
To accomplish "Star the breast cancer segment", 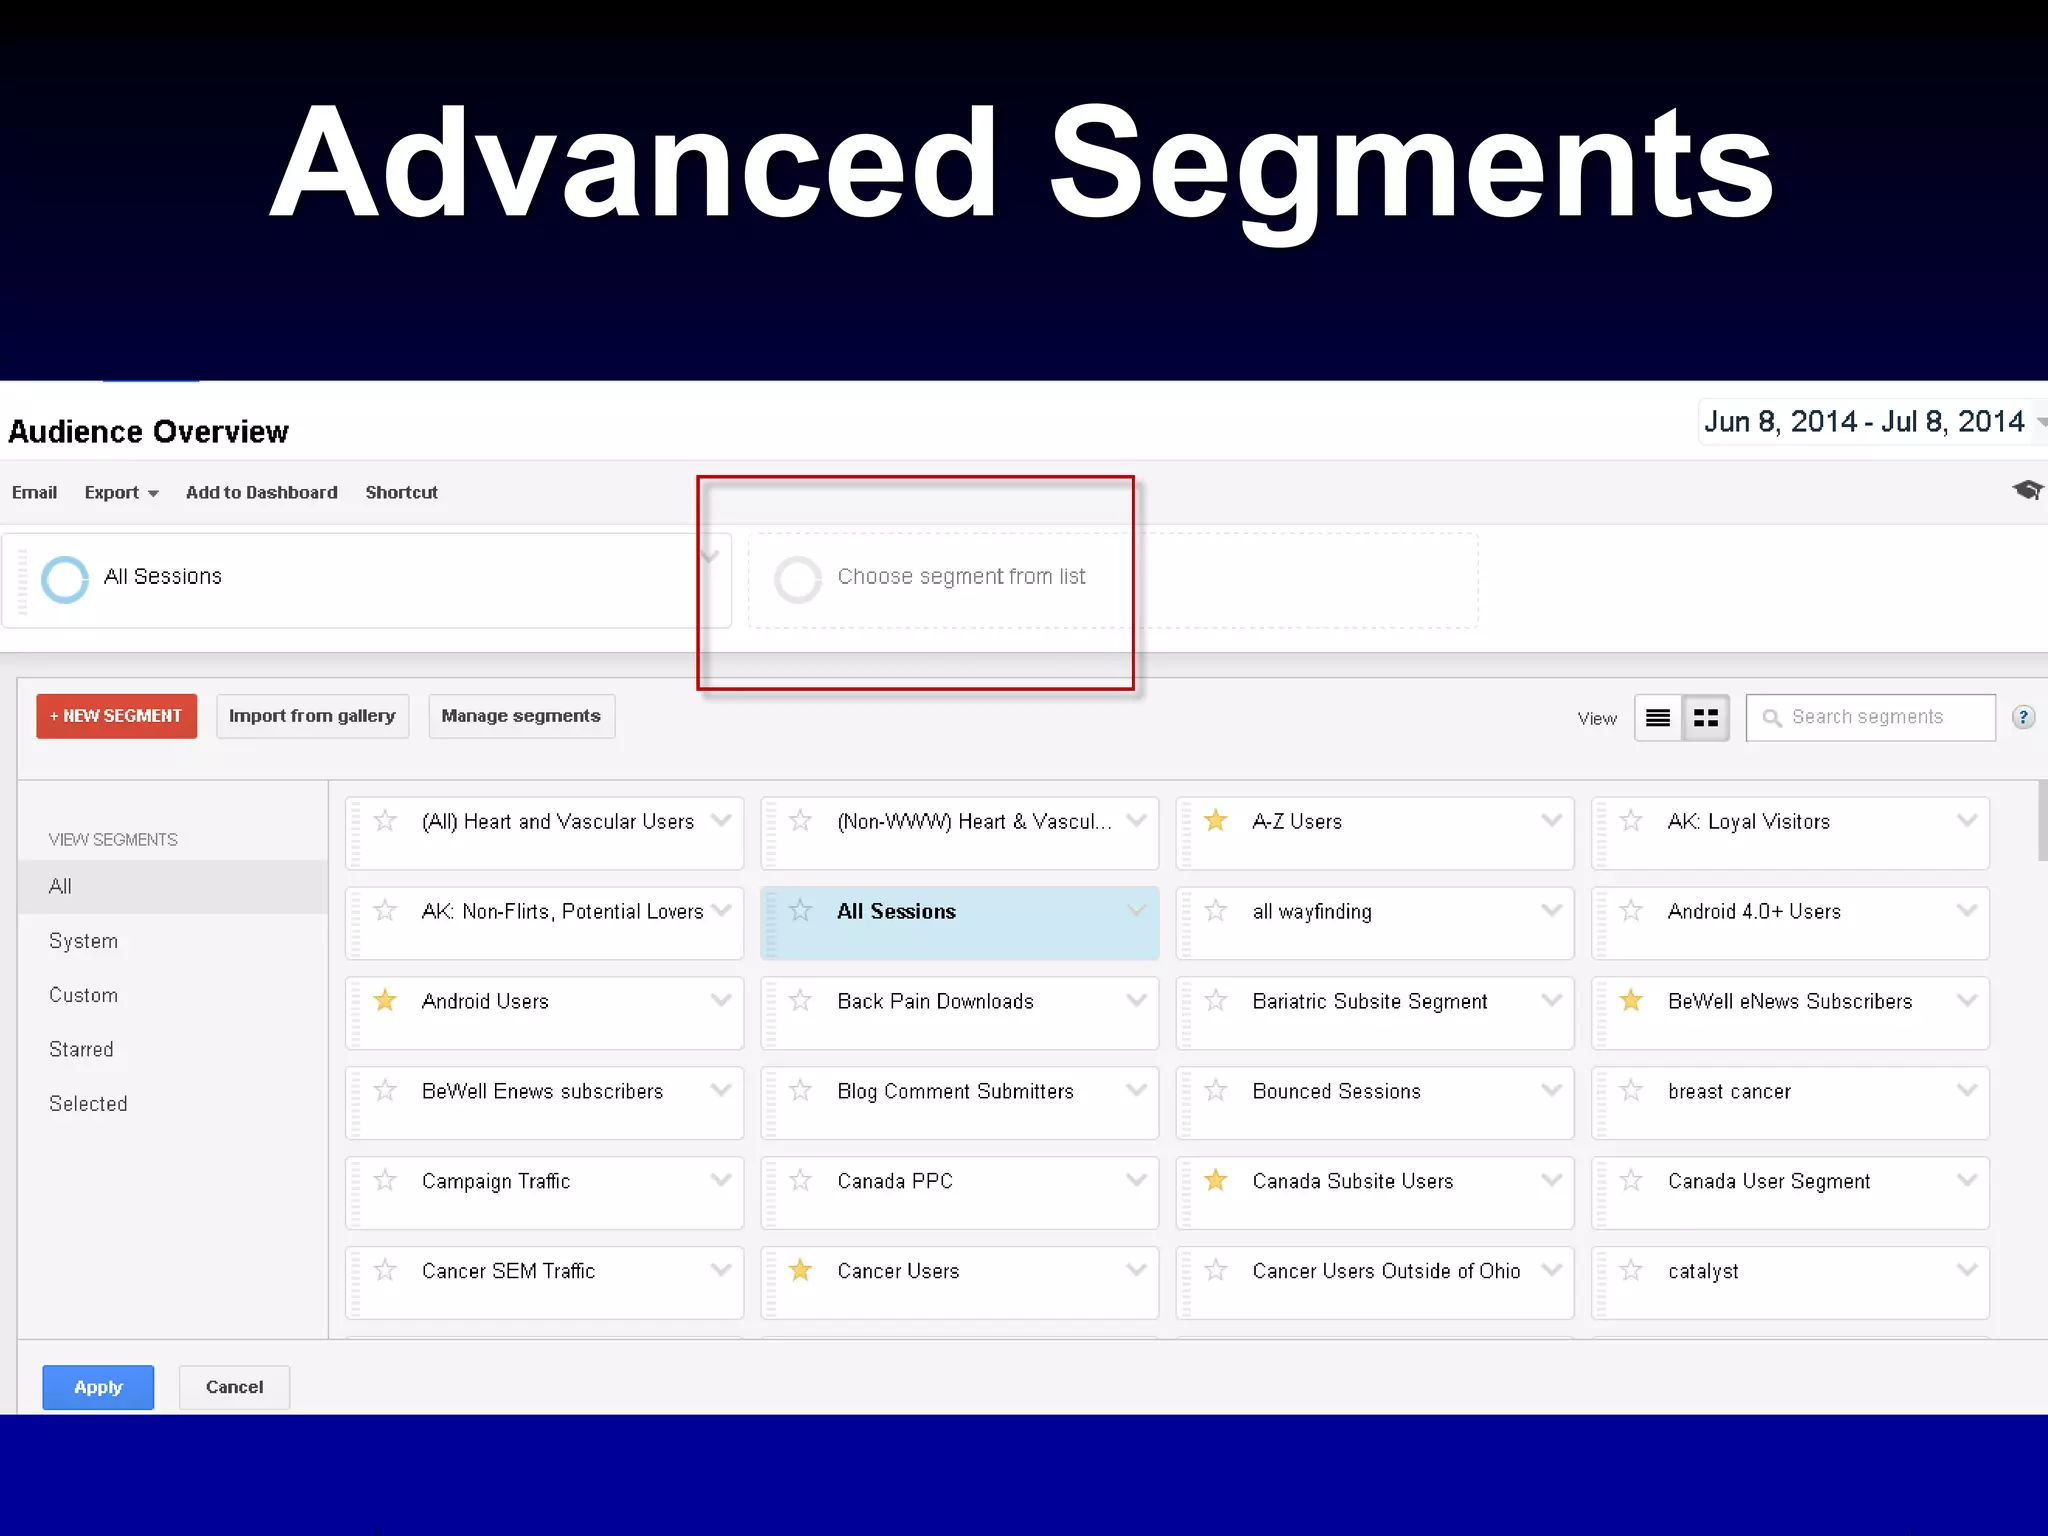I will pyautogui.click(x=1631, y=1091).
